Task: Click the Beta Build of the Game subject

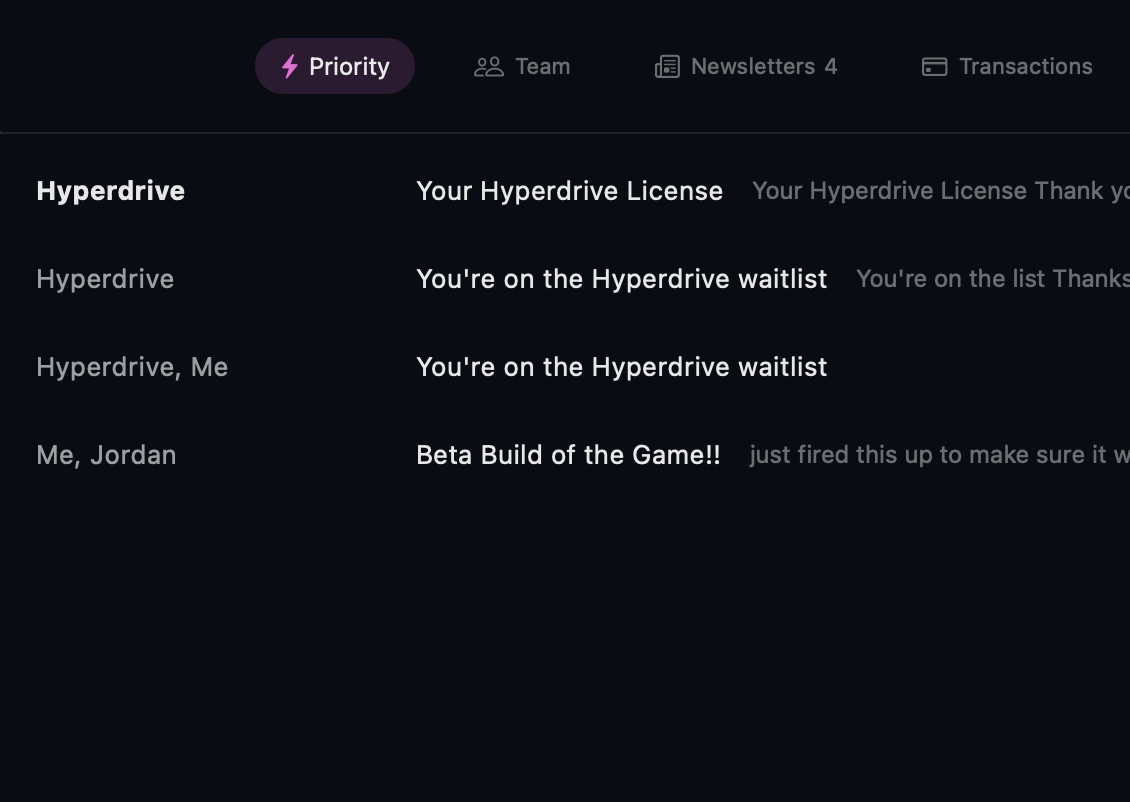Action: [x=568, y=455]
